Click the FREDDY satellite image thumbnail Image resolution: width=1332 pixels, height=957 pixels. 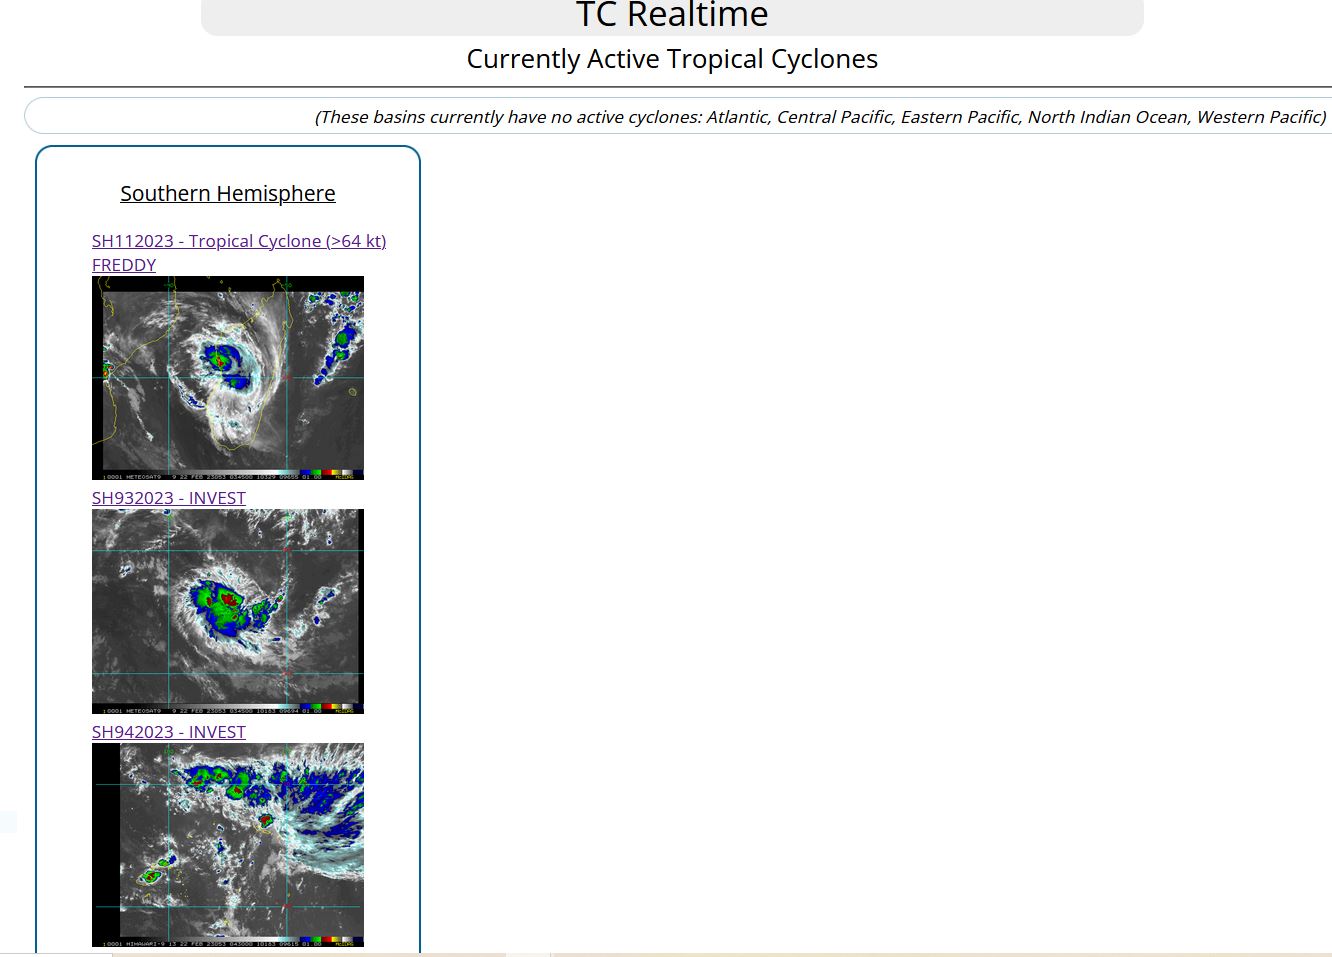(x=228, y=378)
